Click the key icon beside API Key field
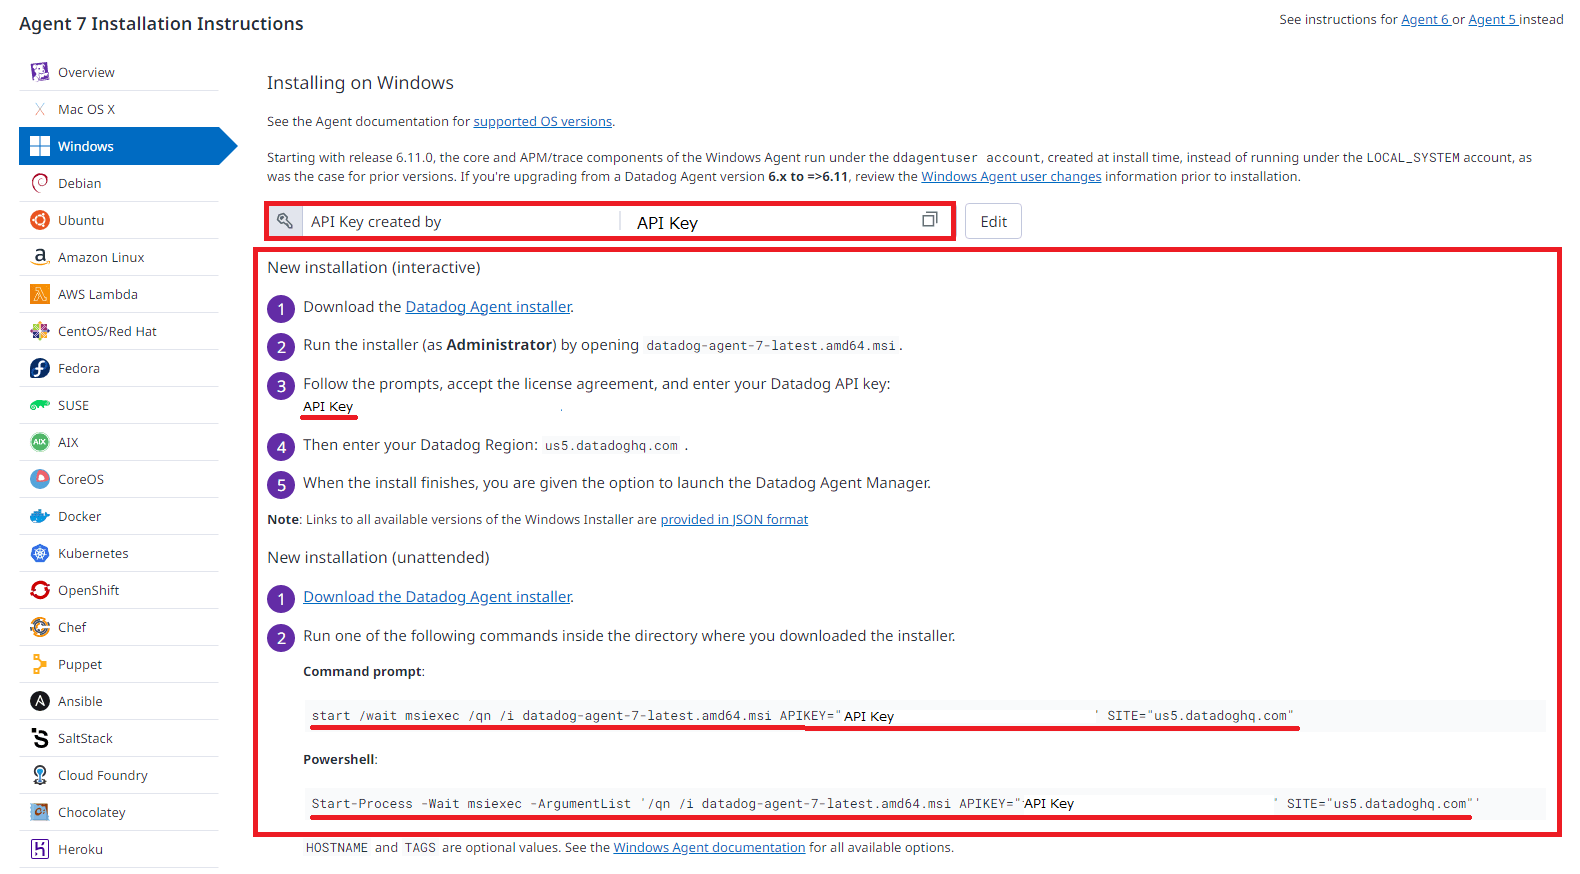The width and height of the screenshot is (1580, 874). coord(285,221)
